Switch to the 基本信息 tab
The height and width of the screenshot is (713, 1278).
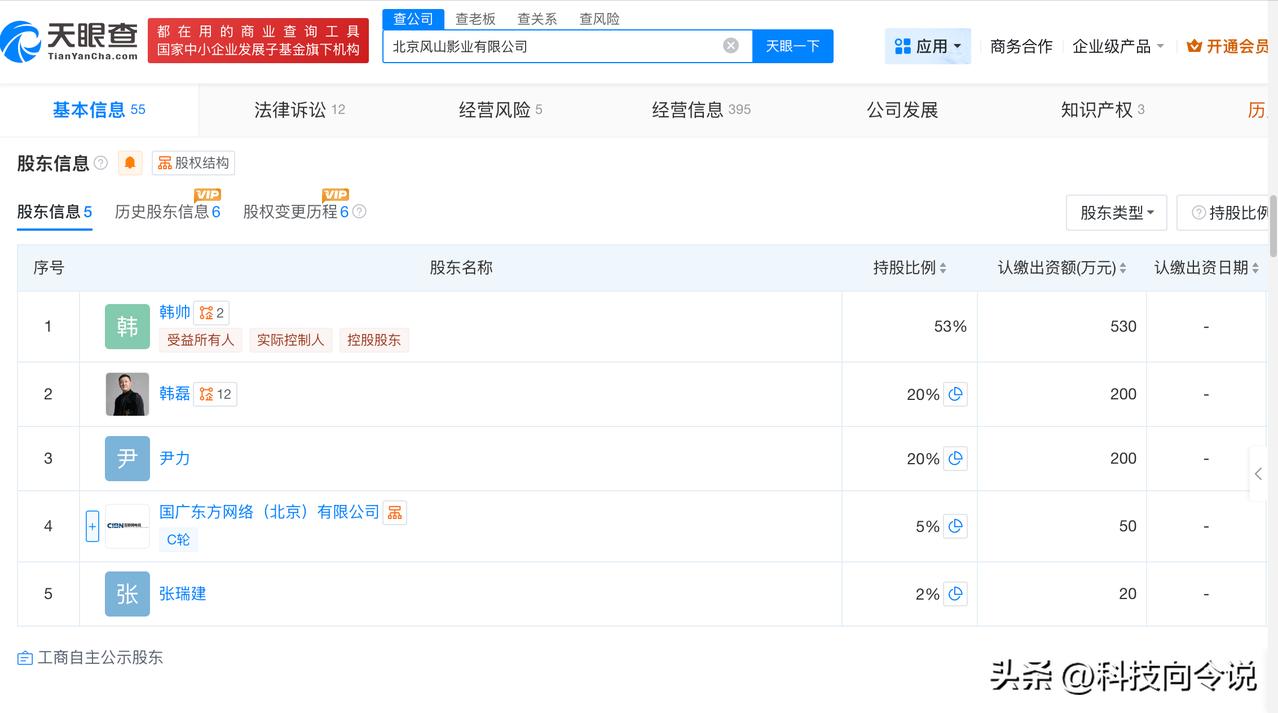click(x=99, y=110)
